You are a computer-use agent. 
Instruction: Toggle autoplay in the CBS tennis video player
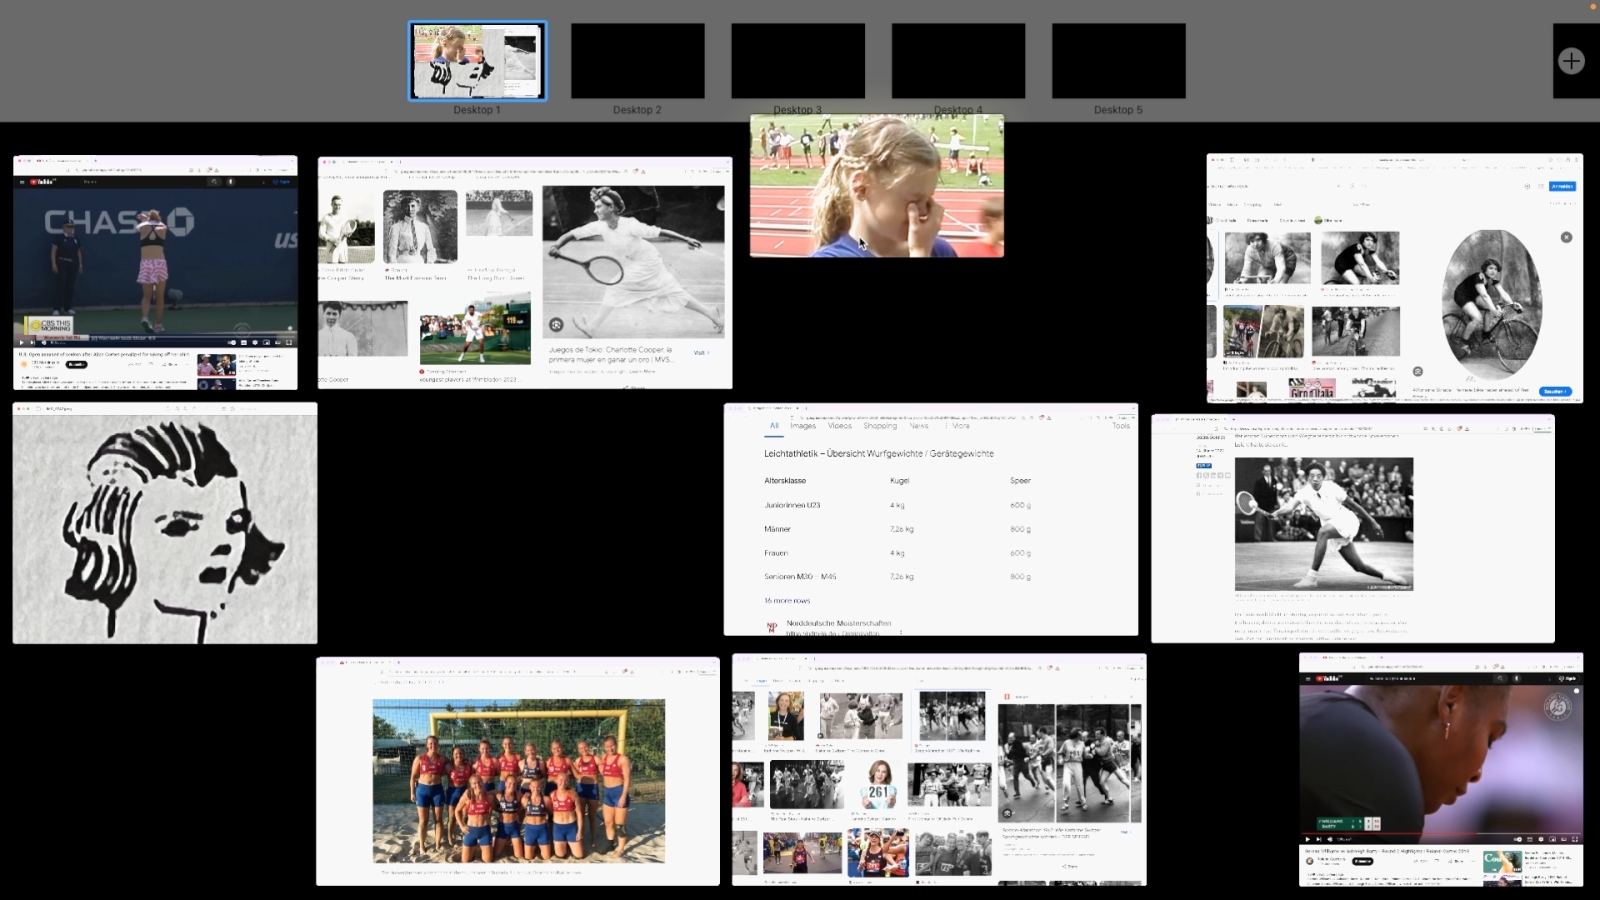pos(233,342)
